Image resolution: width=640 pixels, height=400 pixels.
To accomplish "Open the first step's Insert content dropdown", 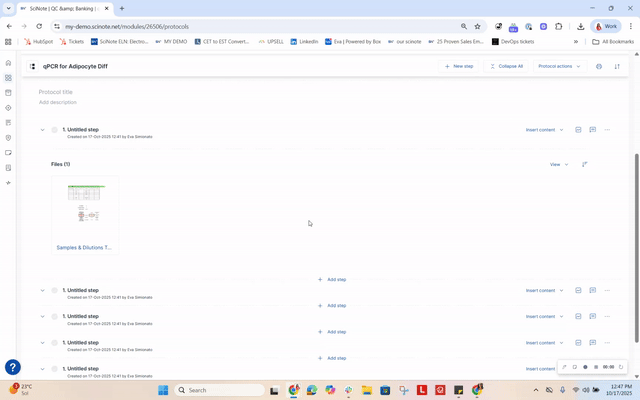I will click(544, 130).
